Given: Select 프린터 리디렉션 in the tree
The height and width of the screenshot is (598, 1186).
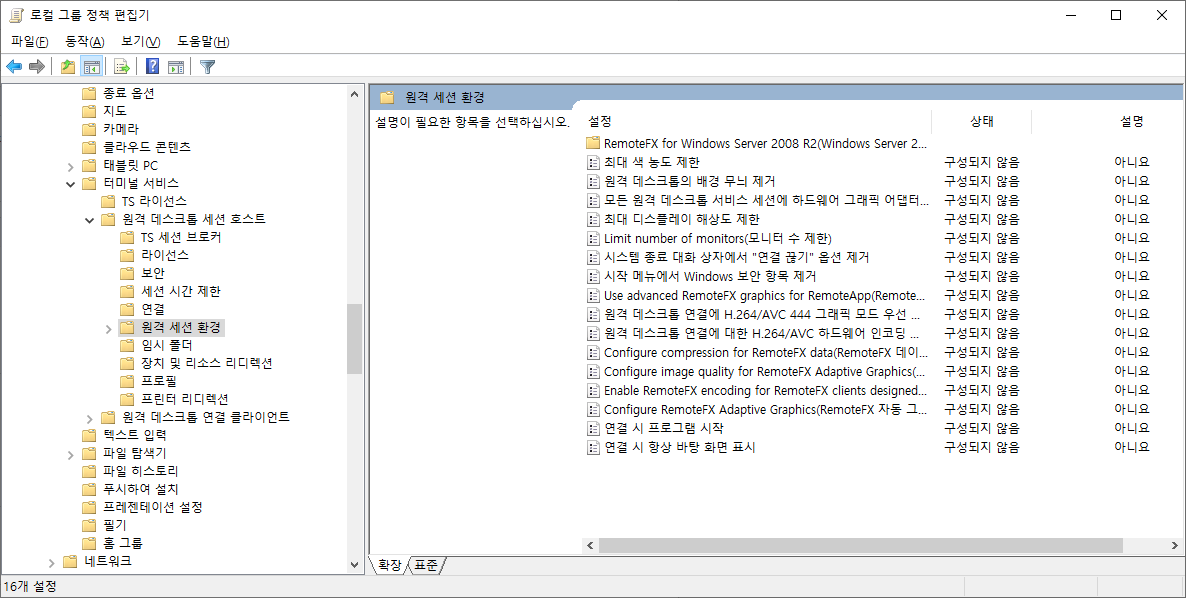Looking at the screenshot, I should (185, 399).
